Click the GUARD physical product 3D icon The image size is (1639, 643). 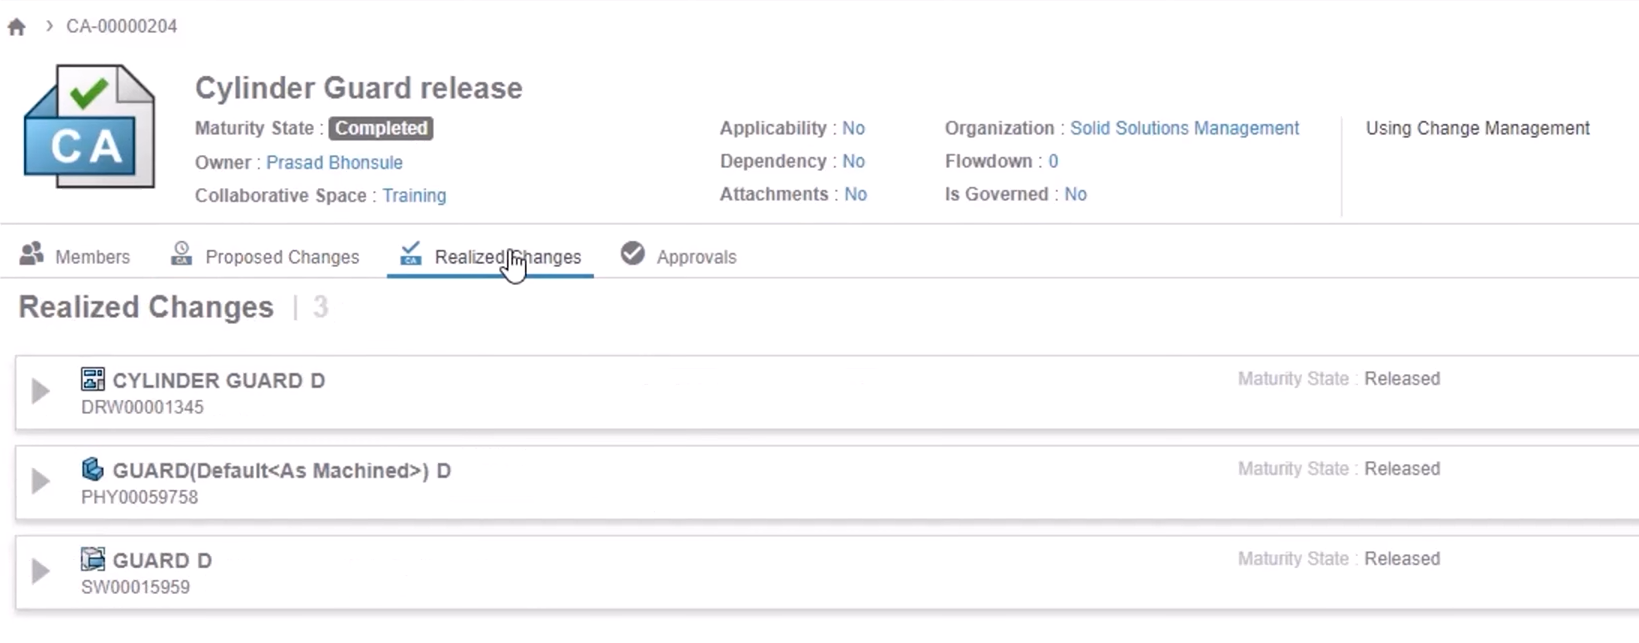coord(93,469)
